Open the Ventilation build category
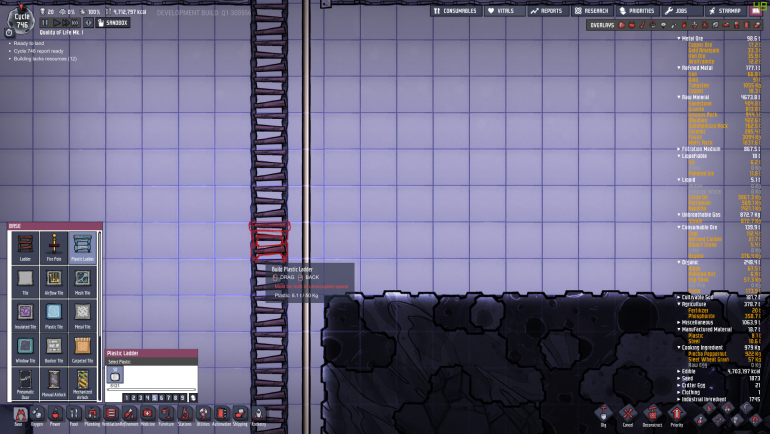770x434 pixels. click(110, 415)
